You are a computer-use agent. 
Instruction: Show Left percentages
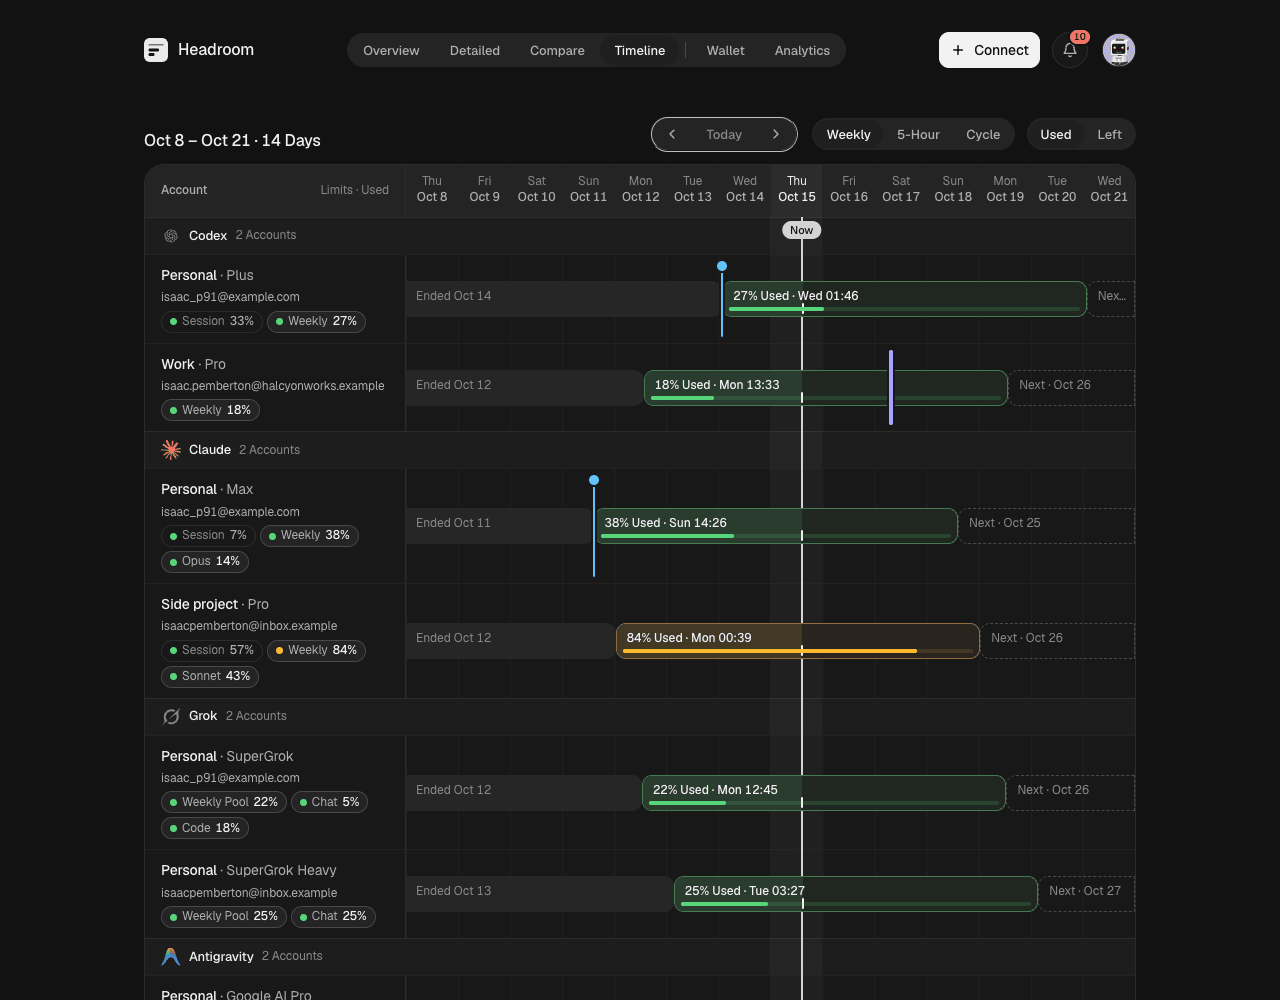click(1110, 134)
